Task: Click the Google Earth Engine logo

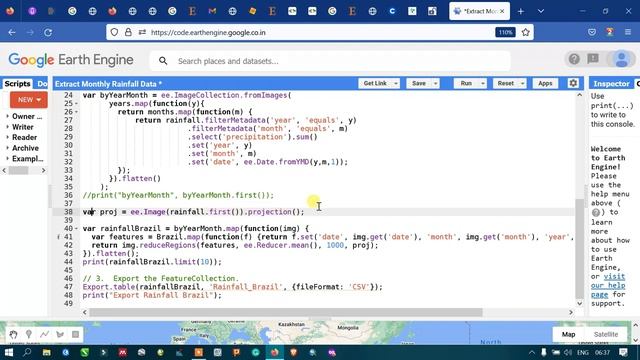Action: (71, 60)
